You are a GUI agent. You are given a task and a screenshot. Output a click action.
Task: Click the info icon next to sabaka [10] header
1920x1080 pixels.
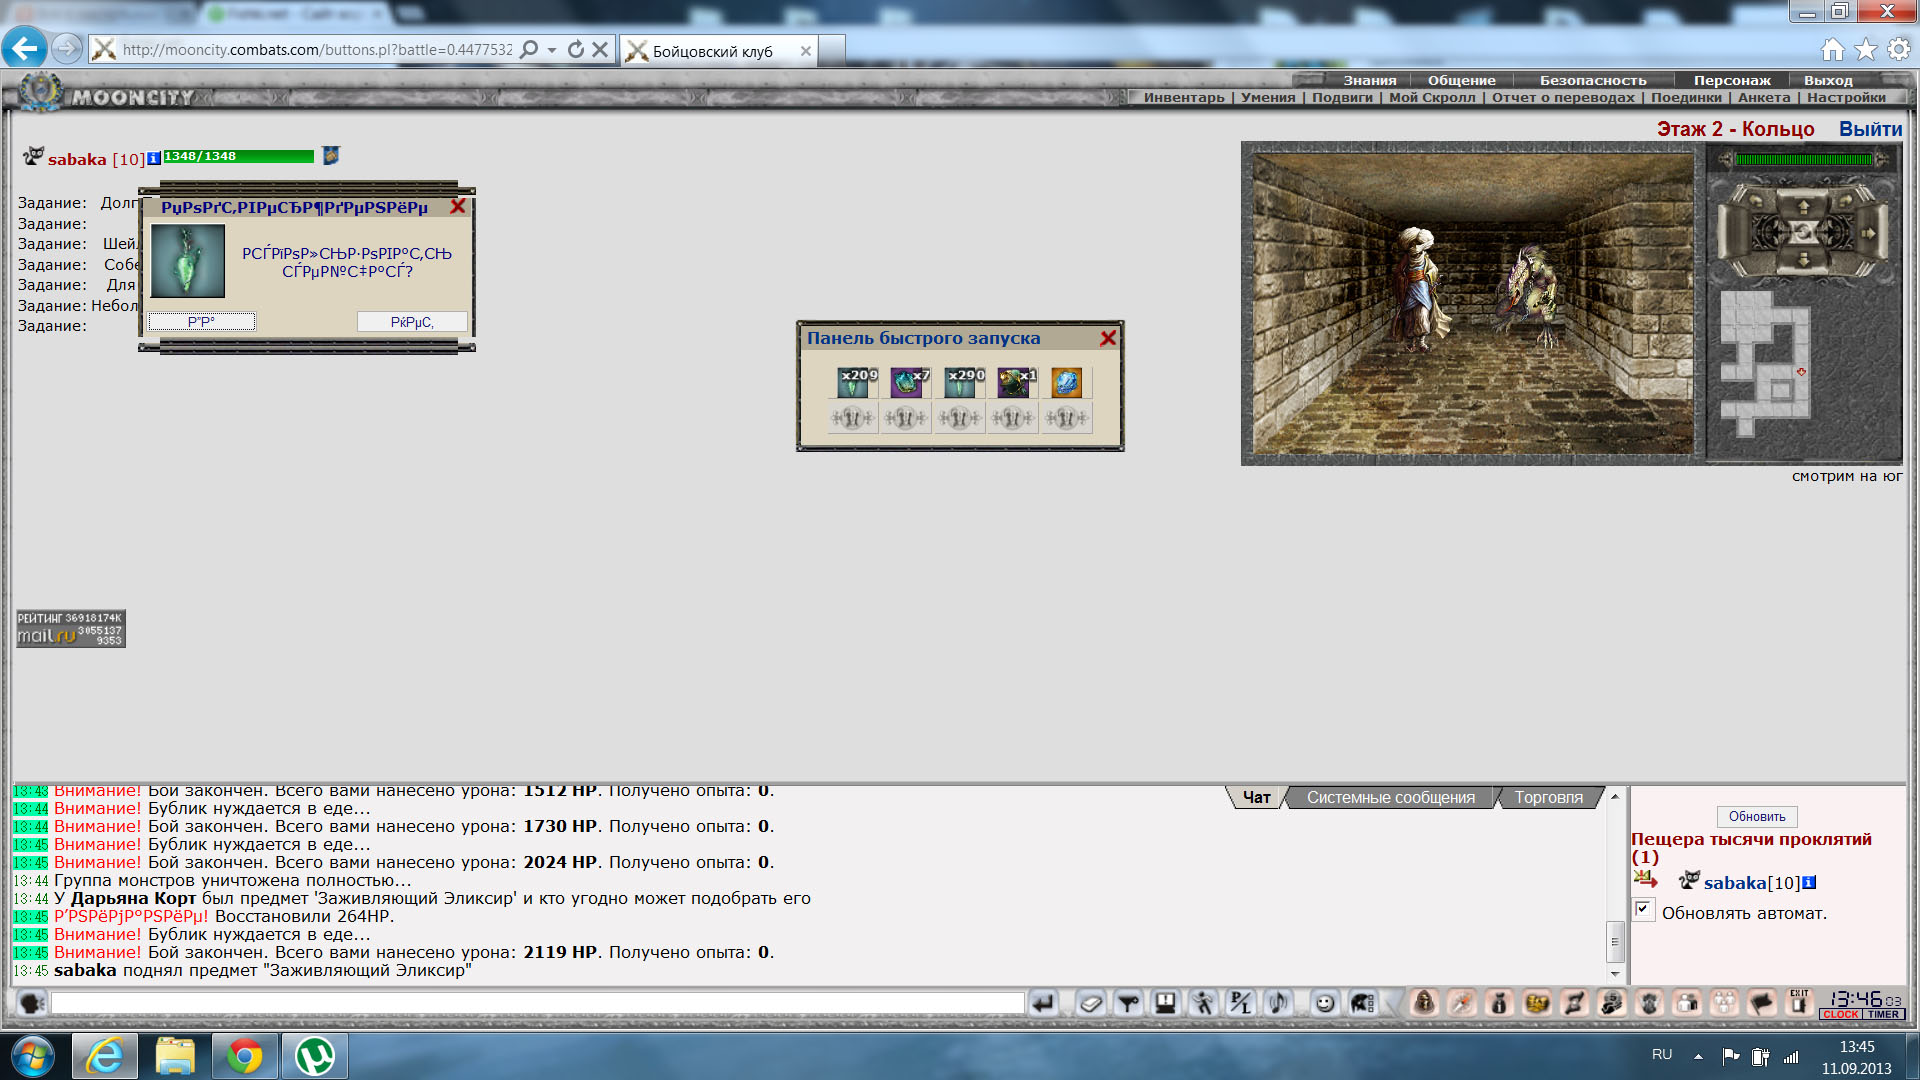coord(154,158)
